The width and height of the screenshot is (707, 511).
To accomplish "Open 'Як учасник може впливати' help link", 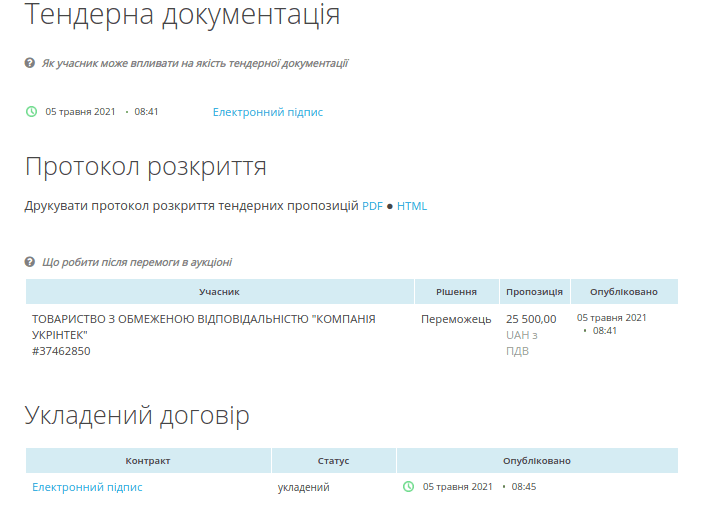I will point(194,63).
